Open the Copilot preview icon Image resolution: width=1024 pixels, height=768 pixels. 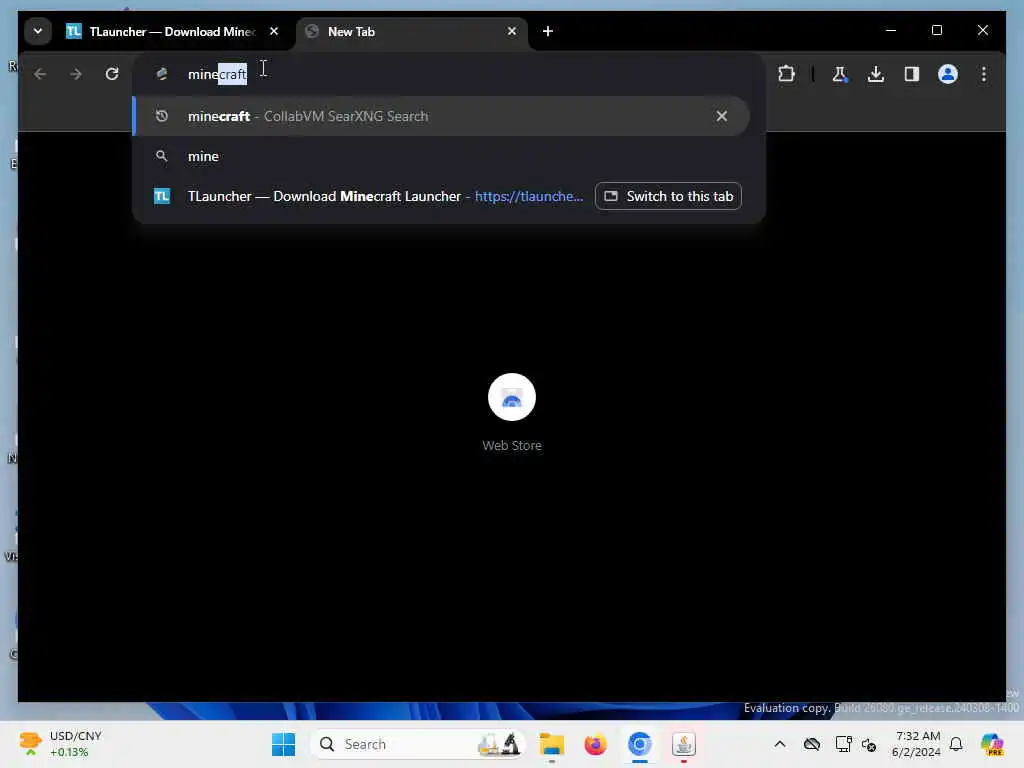pos(992,744)
